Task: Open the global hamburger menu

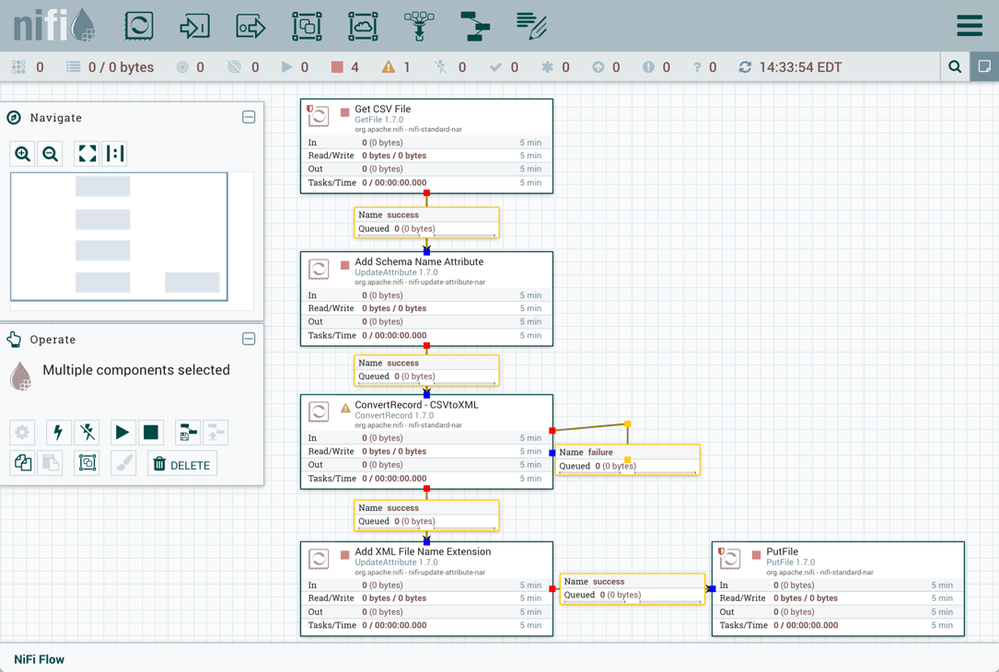Action: (969, 26)
